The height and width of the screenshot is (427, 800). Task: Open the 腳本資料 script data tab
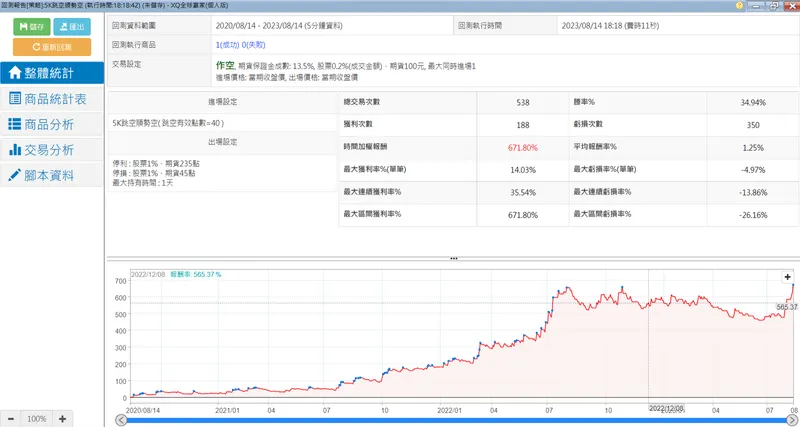52,175
